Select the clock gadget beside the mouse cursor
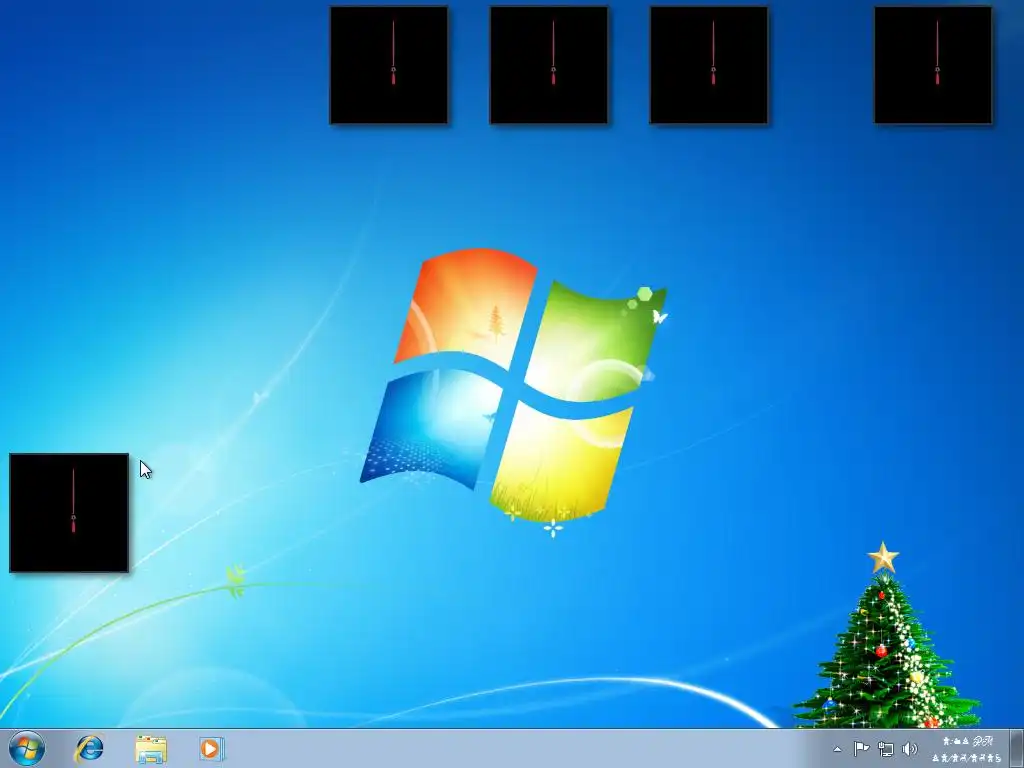The image size is (1024, 768). tap(69, 513)
